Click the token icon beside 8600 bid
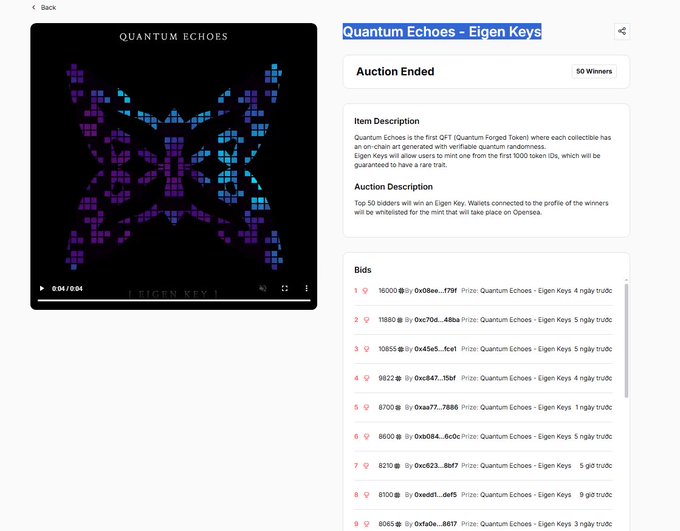 398,436
